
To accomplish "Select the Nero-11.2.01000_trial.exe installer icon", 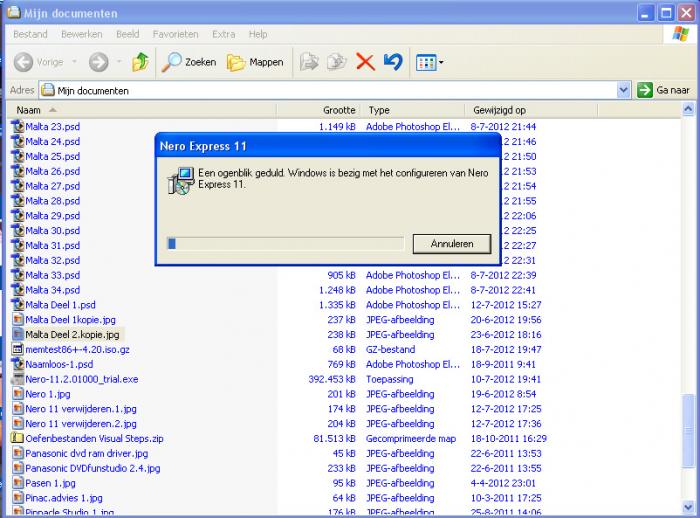I will coord(18,379).
